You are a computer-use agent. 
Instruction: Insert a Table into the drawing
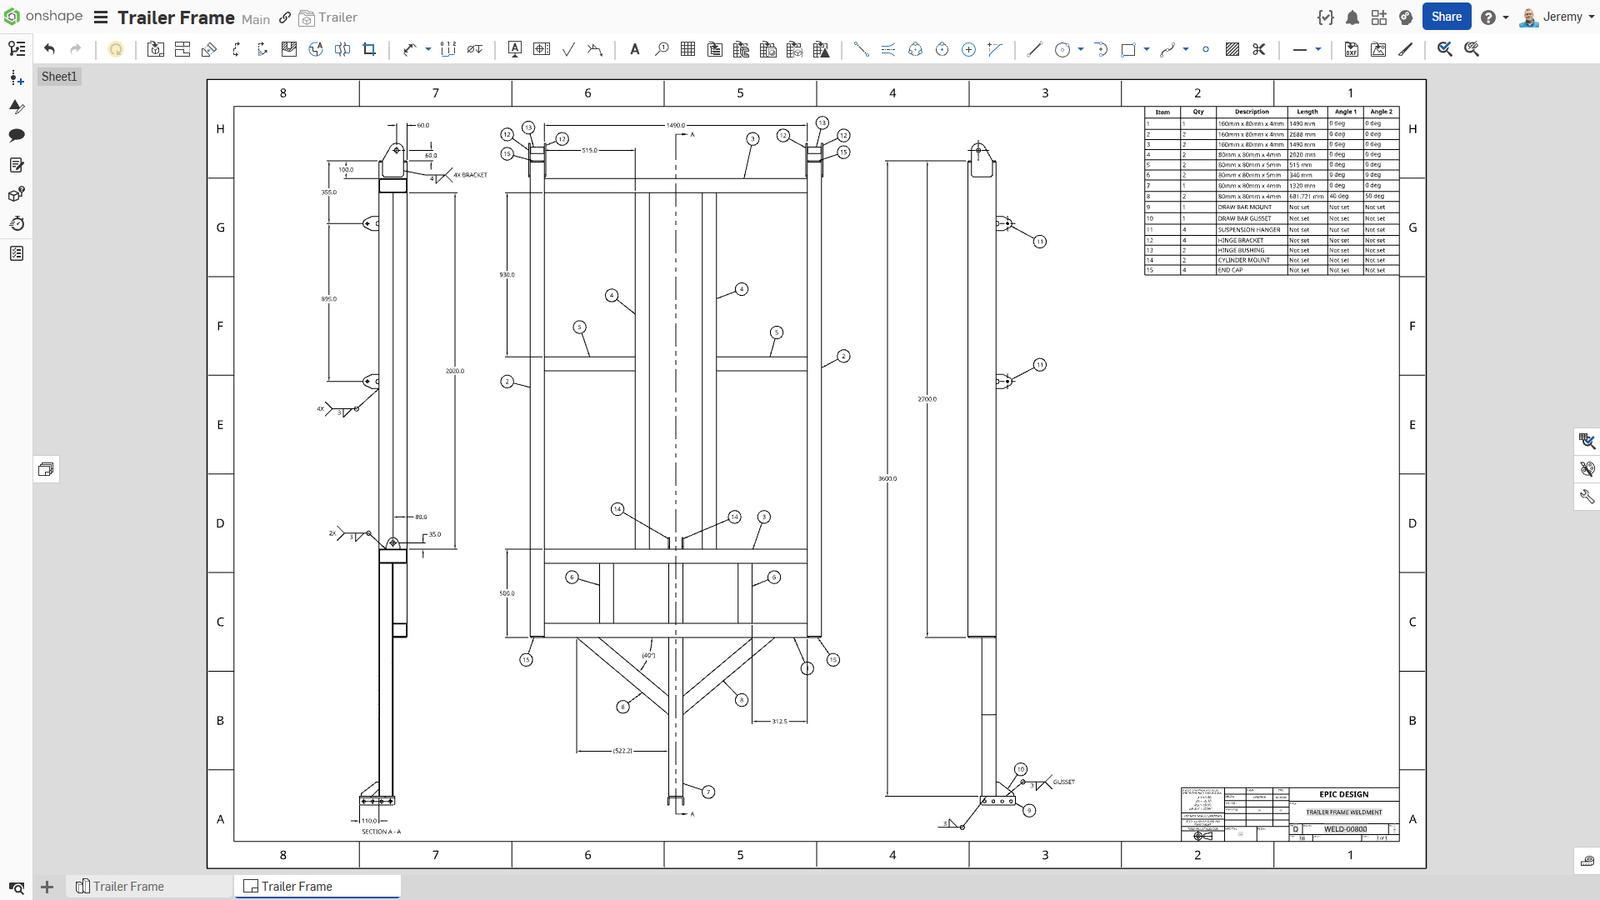[687, 48]
